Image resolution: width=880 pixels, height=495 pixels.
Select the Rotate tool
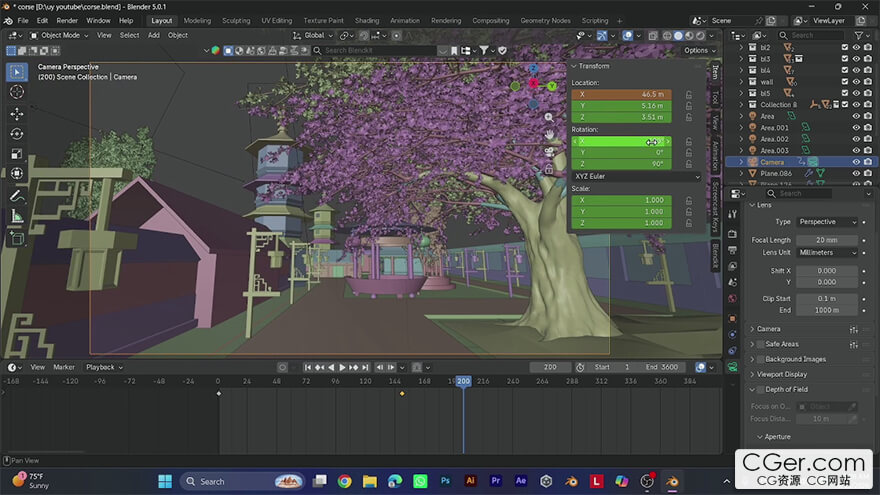pyautogui.click(x=17, y=134)
